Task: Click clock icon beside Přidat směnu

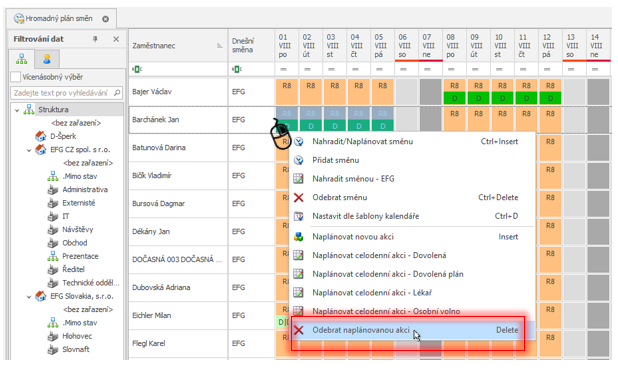Action: (299, 160)
